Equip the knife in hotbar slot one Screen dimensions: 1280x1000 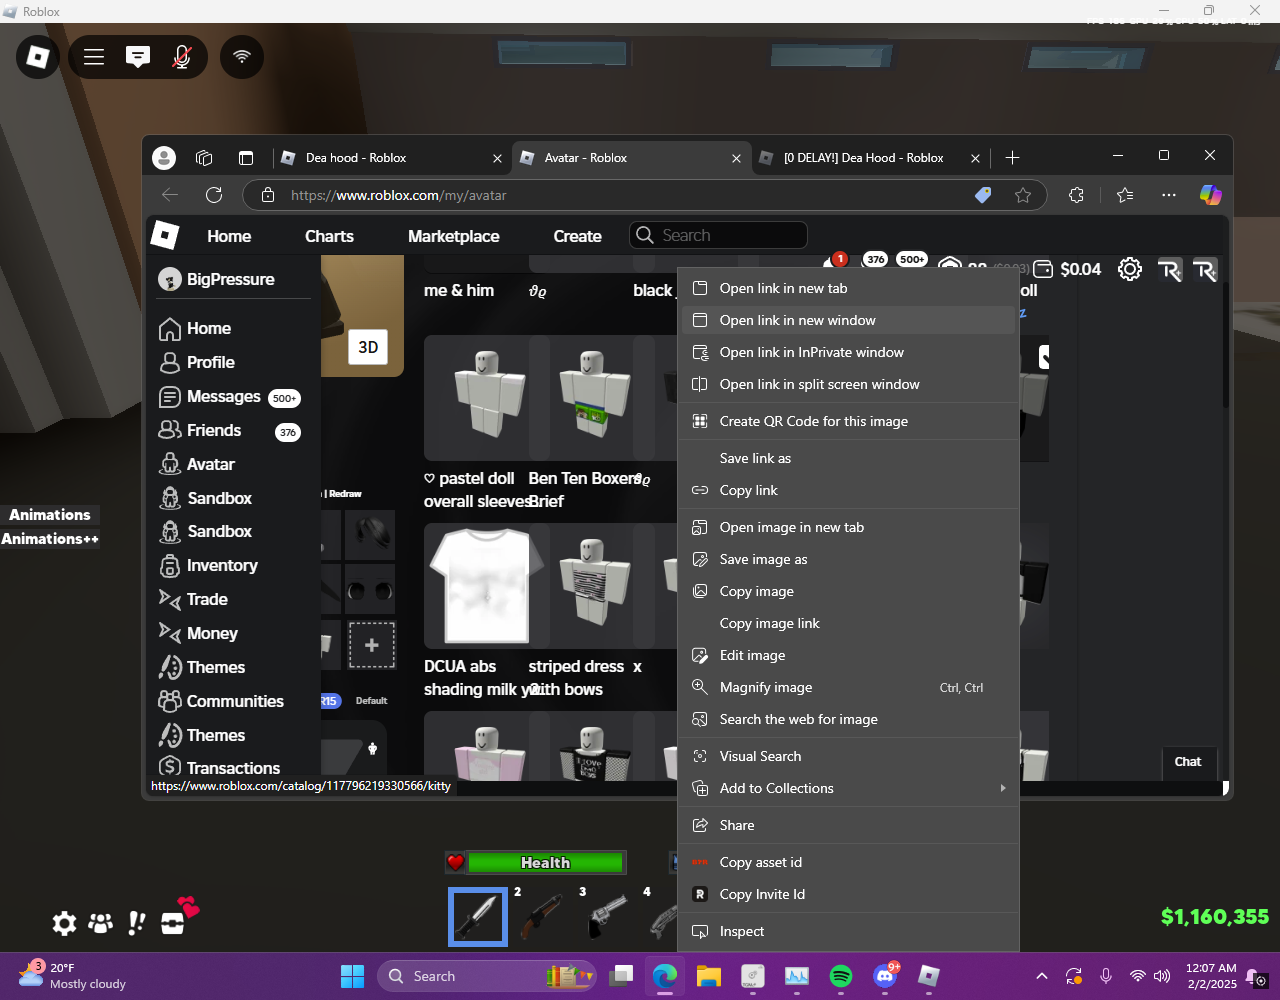(477, 916)
